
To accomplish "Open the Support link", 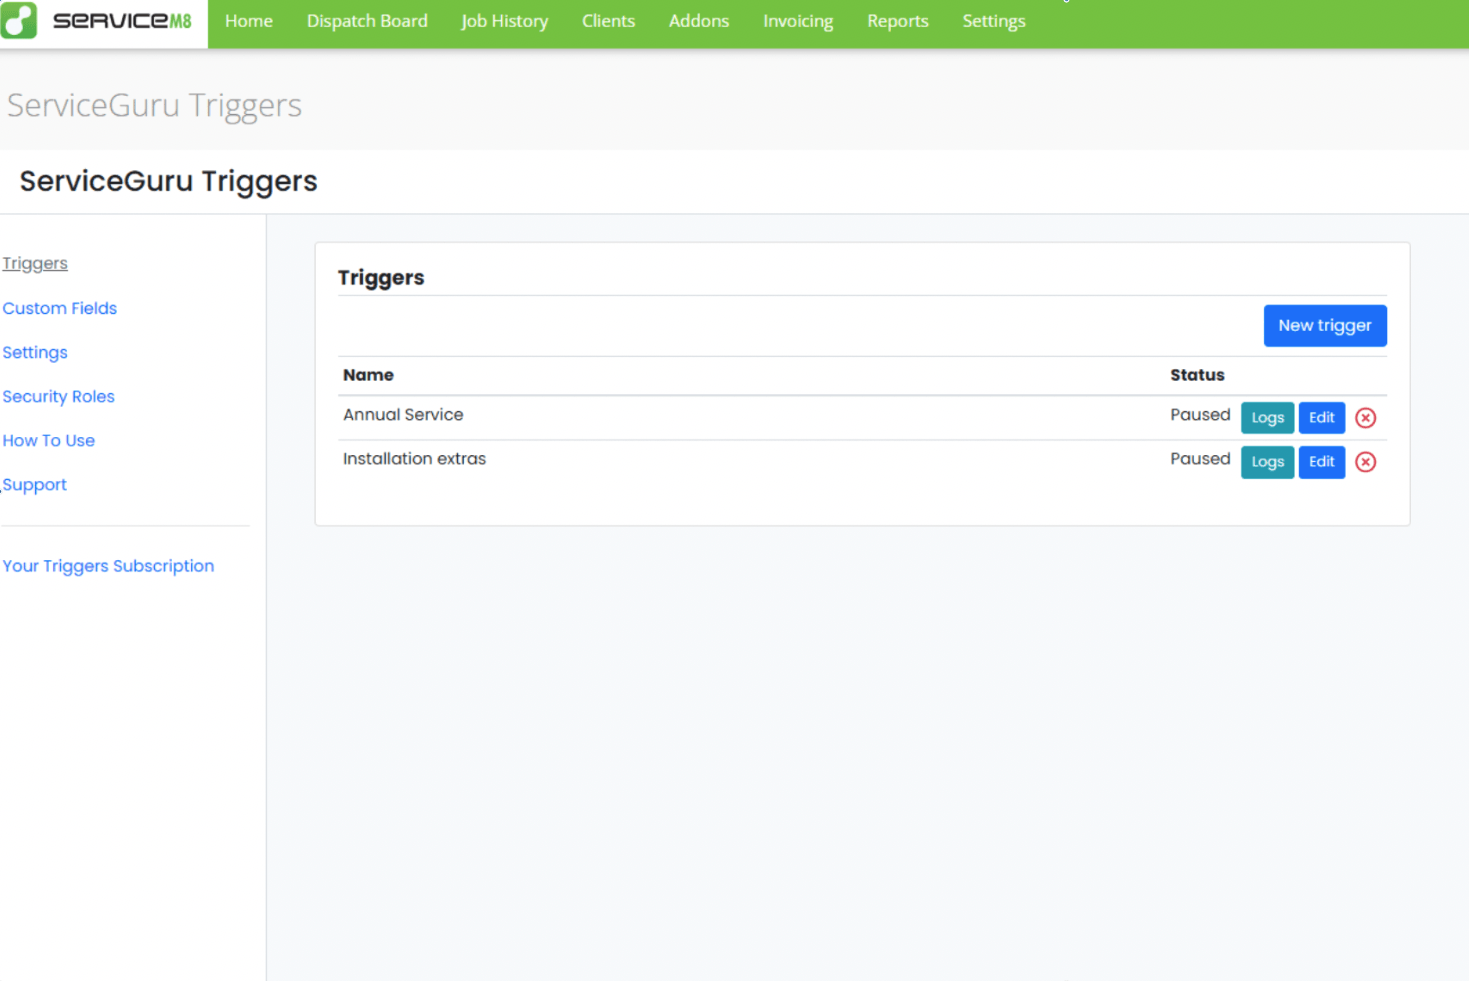I will pyautogui.click(x=35, y=485).
